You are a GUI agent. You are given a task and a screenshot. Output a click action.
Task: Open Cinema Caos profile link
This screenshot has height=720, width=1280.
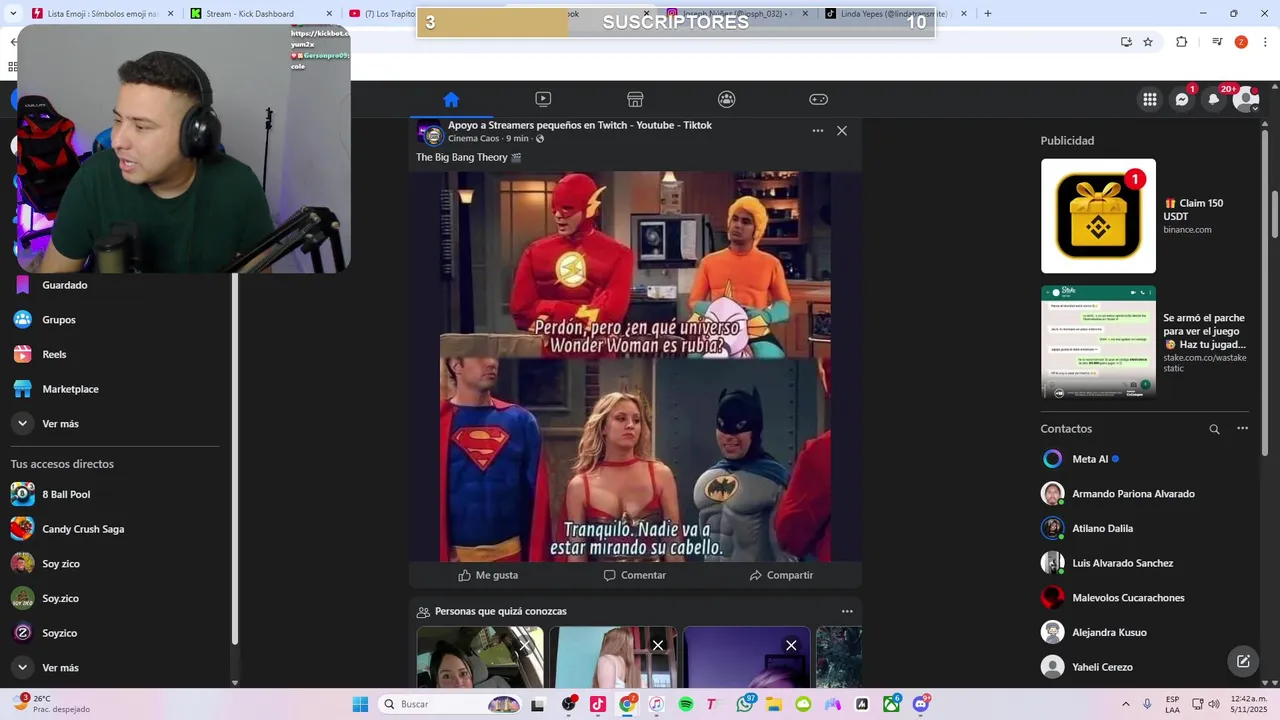coord(473,139)
